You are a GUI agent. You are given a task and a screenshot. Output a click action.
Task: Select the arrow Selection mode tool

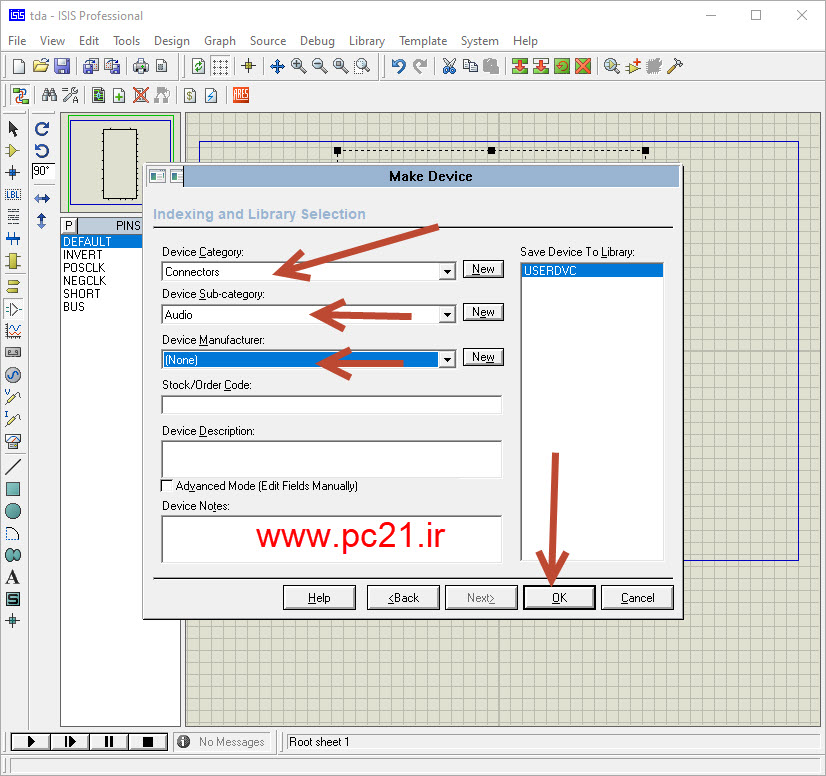pyautogui.click(x=13, y=129)
